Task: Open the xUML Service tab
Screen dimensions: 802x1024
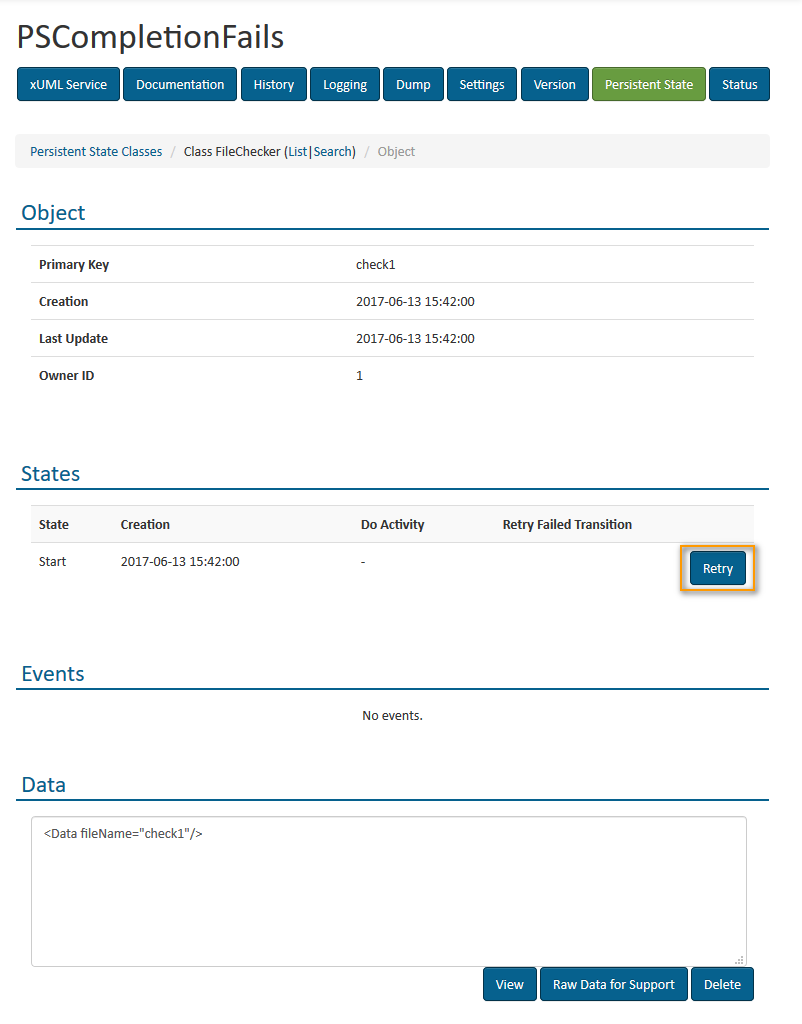Action: pos(68,85)
